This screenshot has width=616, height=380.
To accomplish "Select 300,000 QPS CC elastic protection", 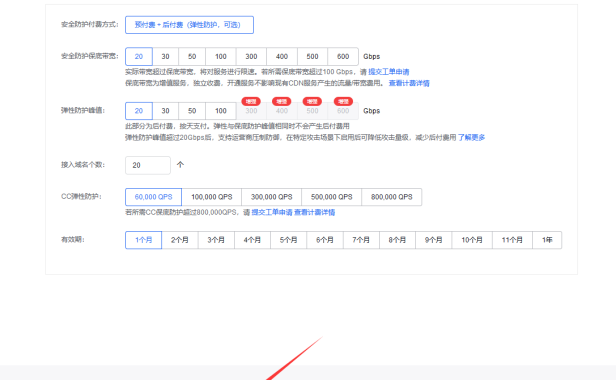I will [271, 197].
